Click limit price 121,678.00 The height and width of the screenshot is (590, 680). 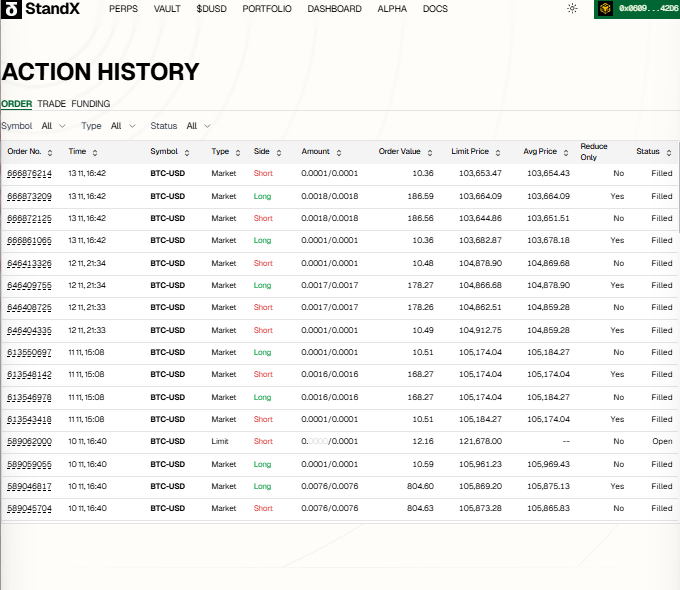(x=481, y=441)
